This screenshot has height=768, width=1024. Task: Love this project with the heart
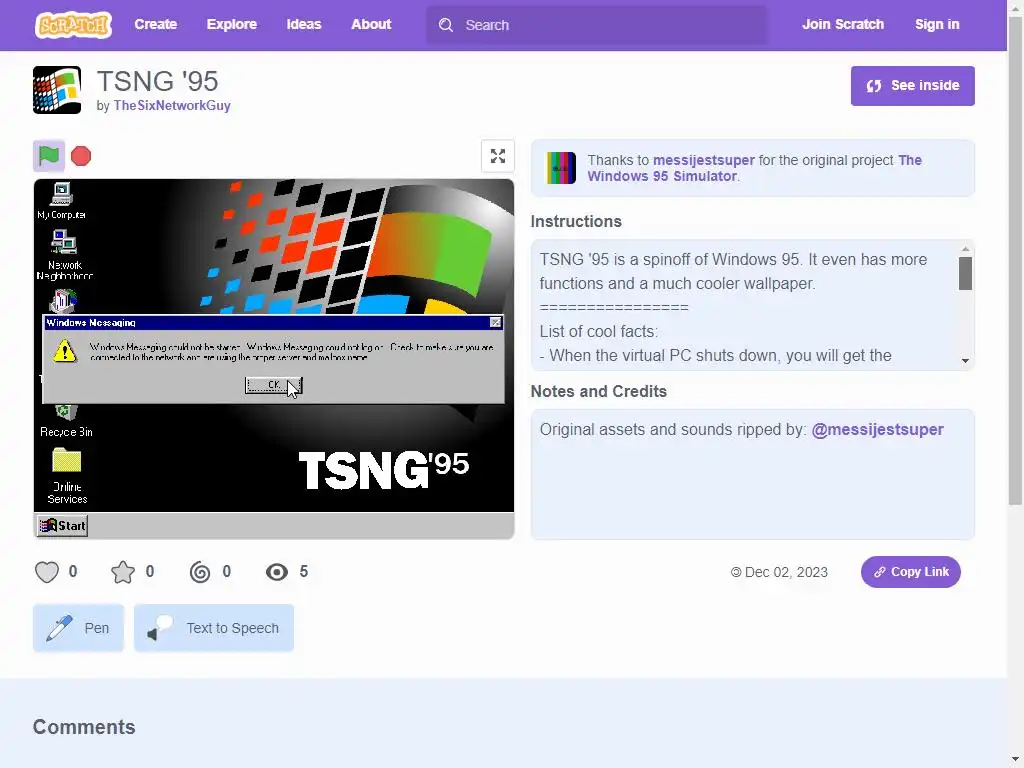pos(47,572)
